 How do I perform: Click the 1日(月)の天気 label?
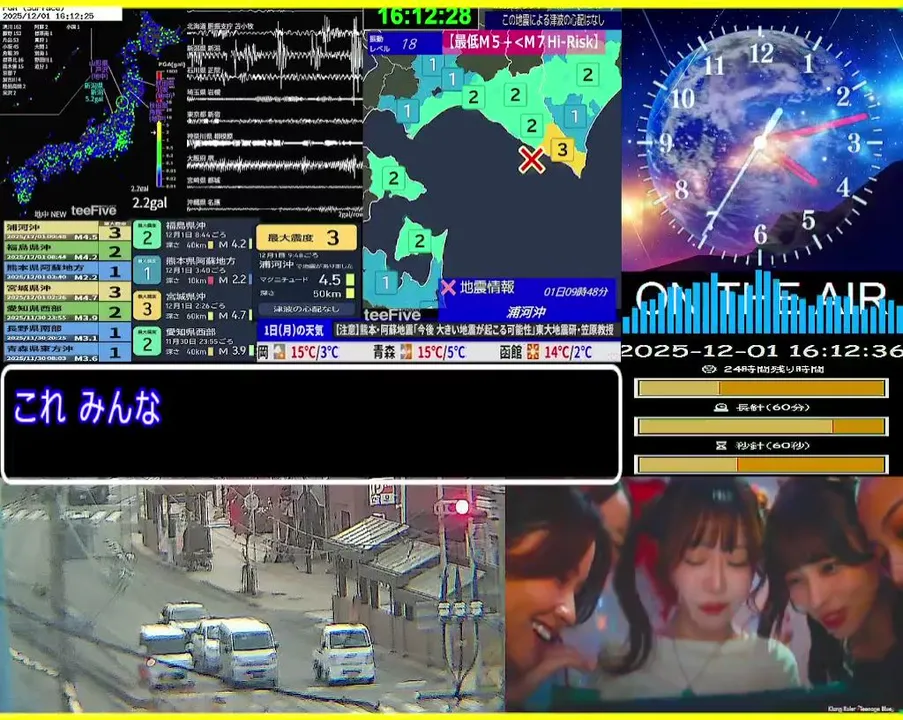[294, 331]
